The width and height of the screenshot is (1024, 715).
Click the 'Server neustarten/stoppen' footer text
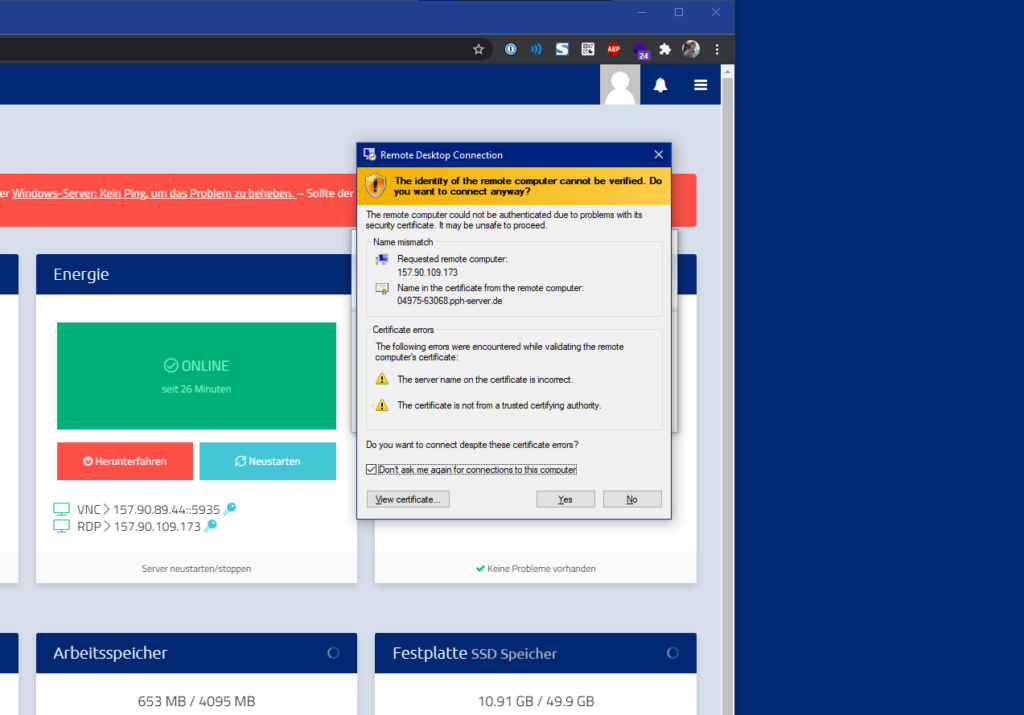point(196,569)
